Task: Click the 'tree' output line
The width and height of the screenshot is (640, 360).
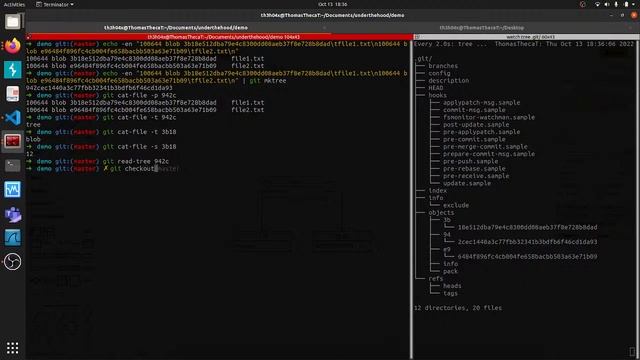Action: pos(33,124)
